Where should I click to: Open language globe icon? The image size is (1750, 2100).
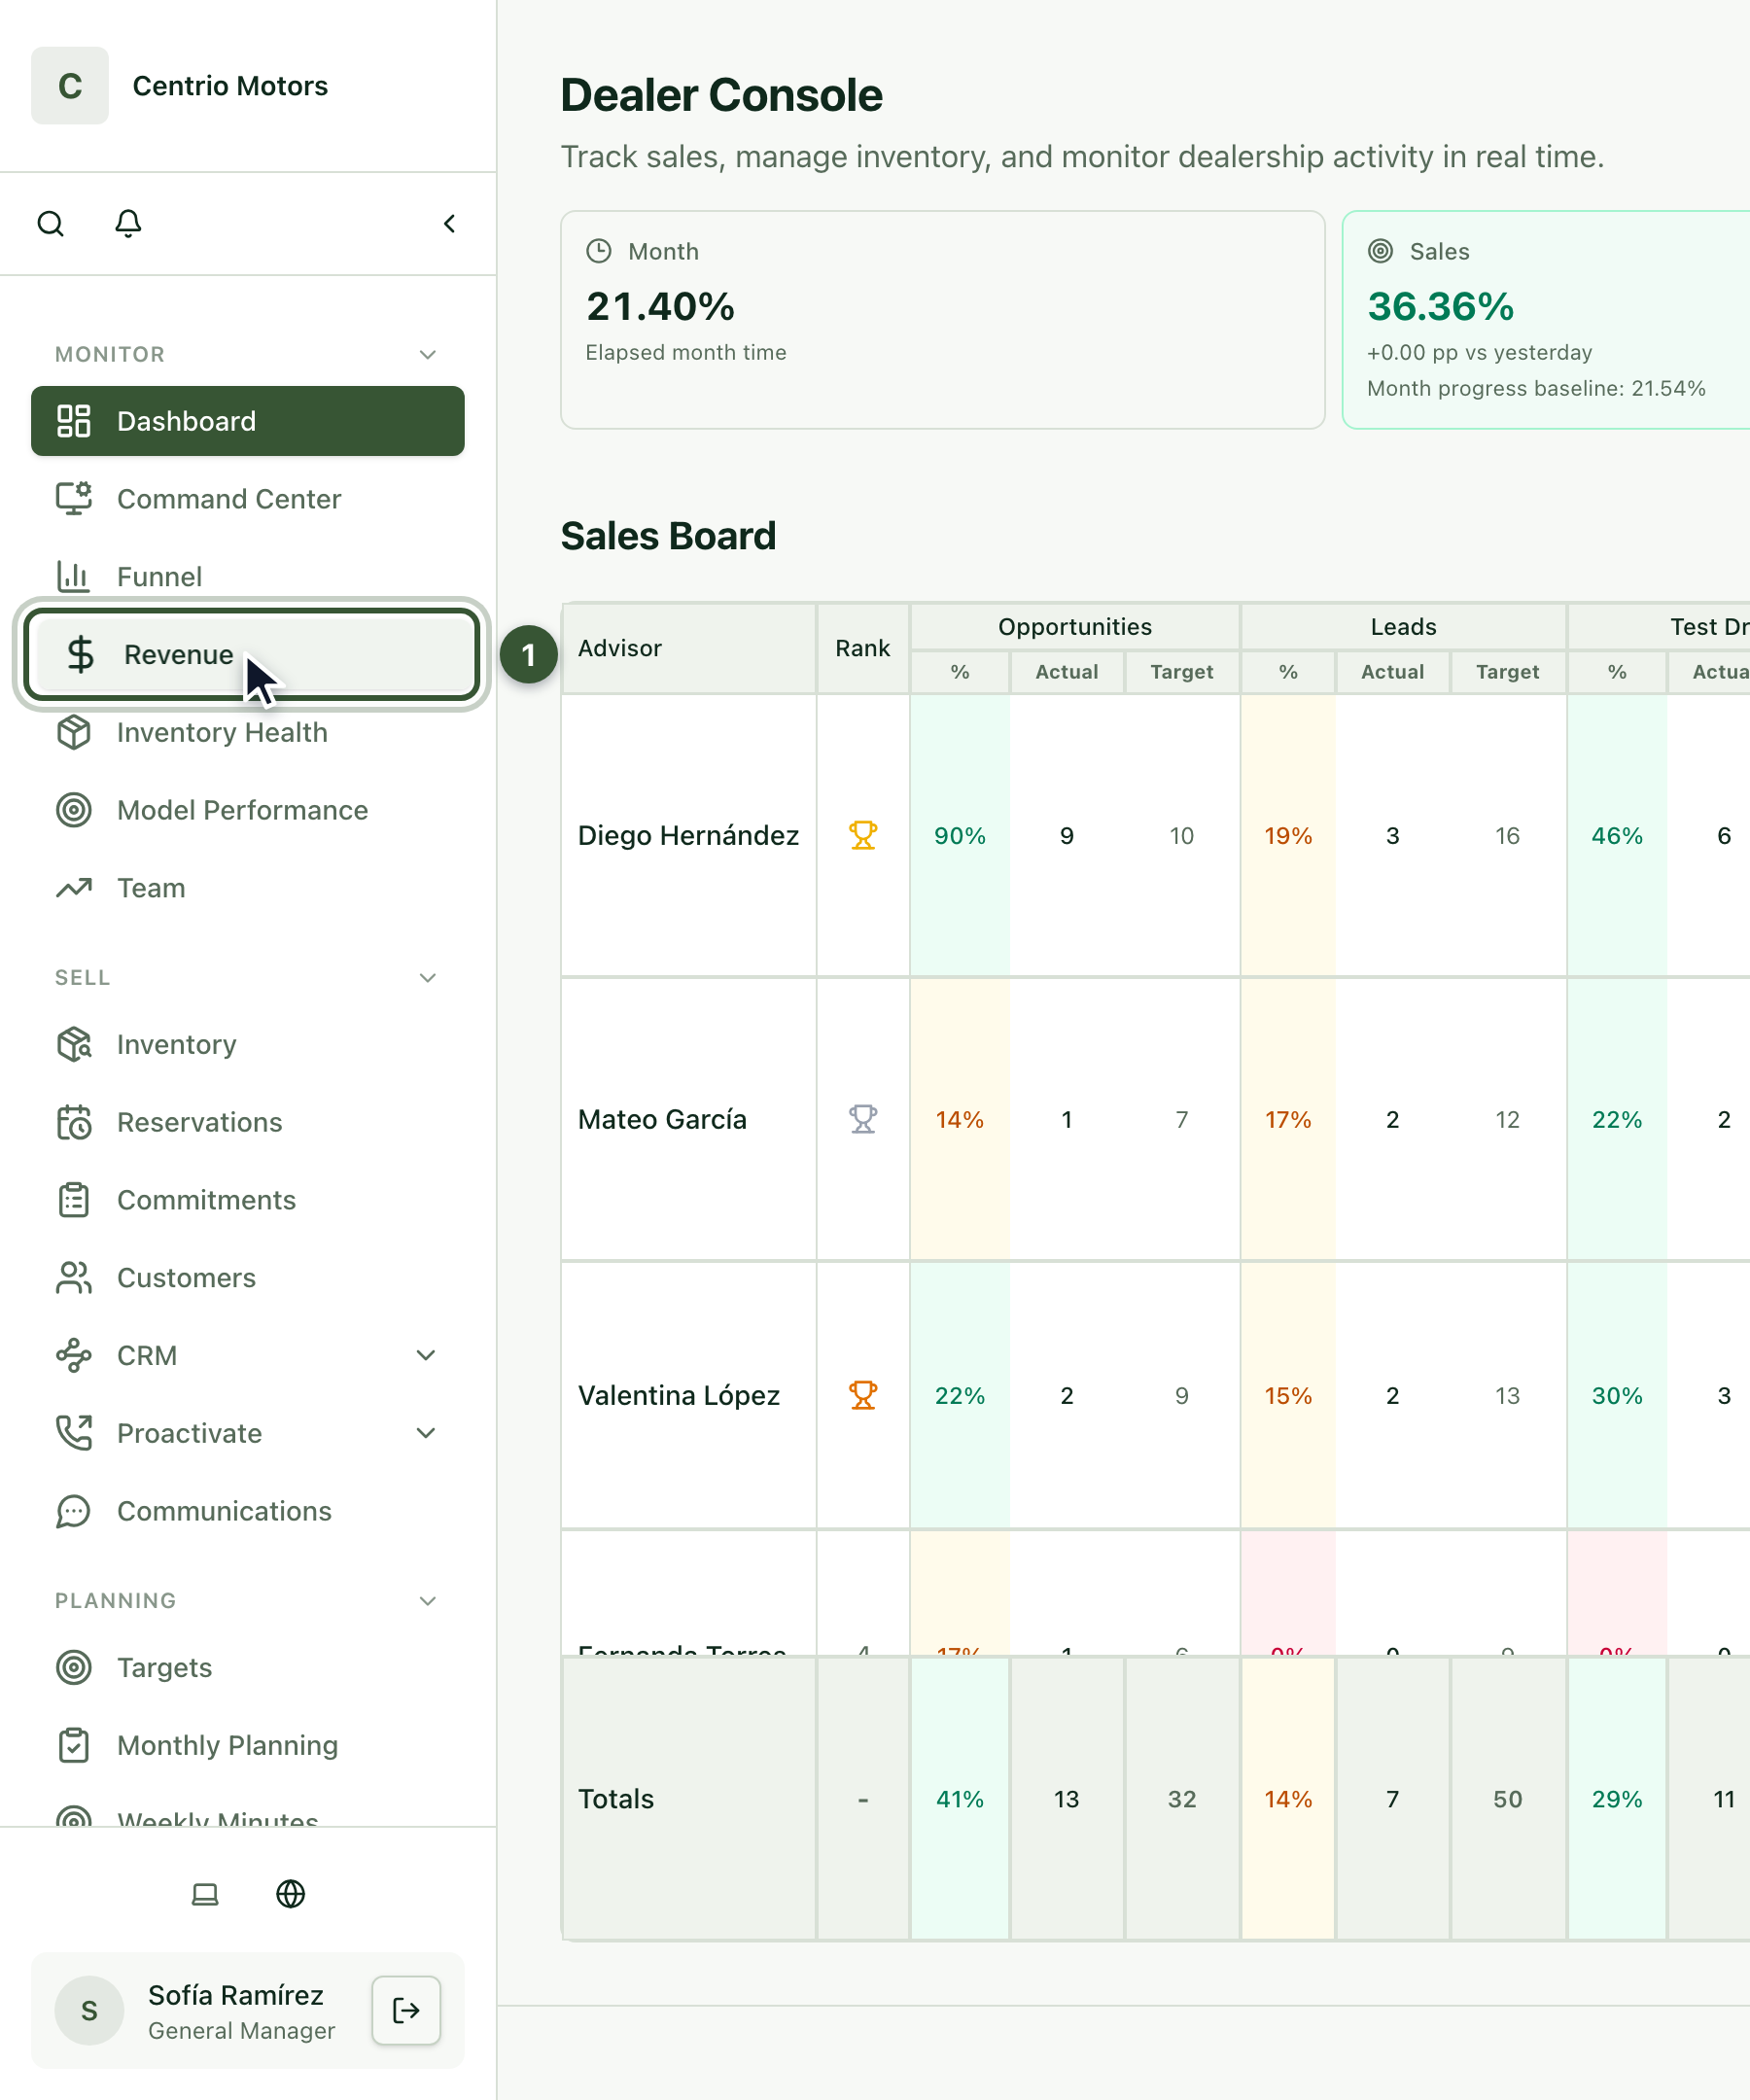tap(291, 1894)
